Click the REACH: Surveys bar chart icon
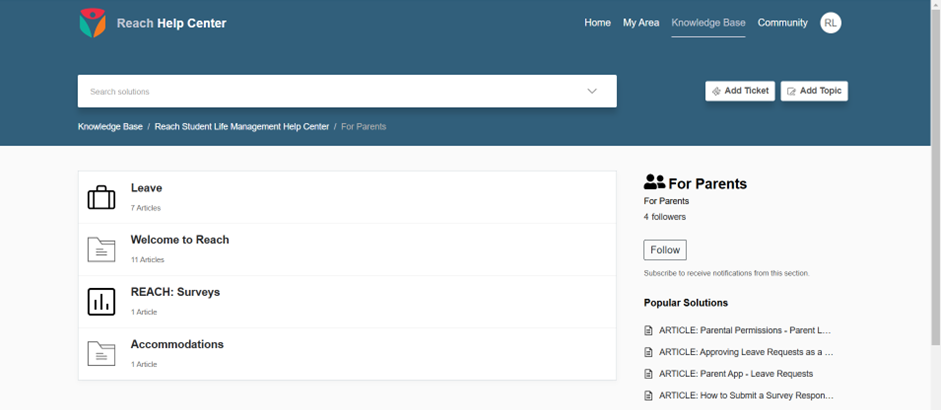941x410 pixels. [x=101, y=301]
